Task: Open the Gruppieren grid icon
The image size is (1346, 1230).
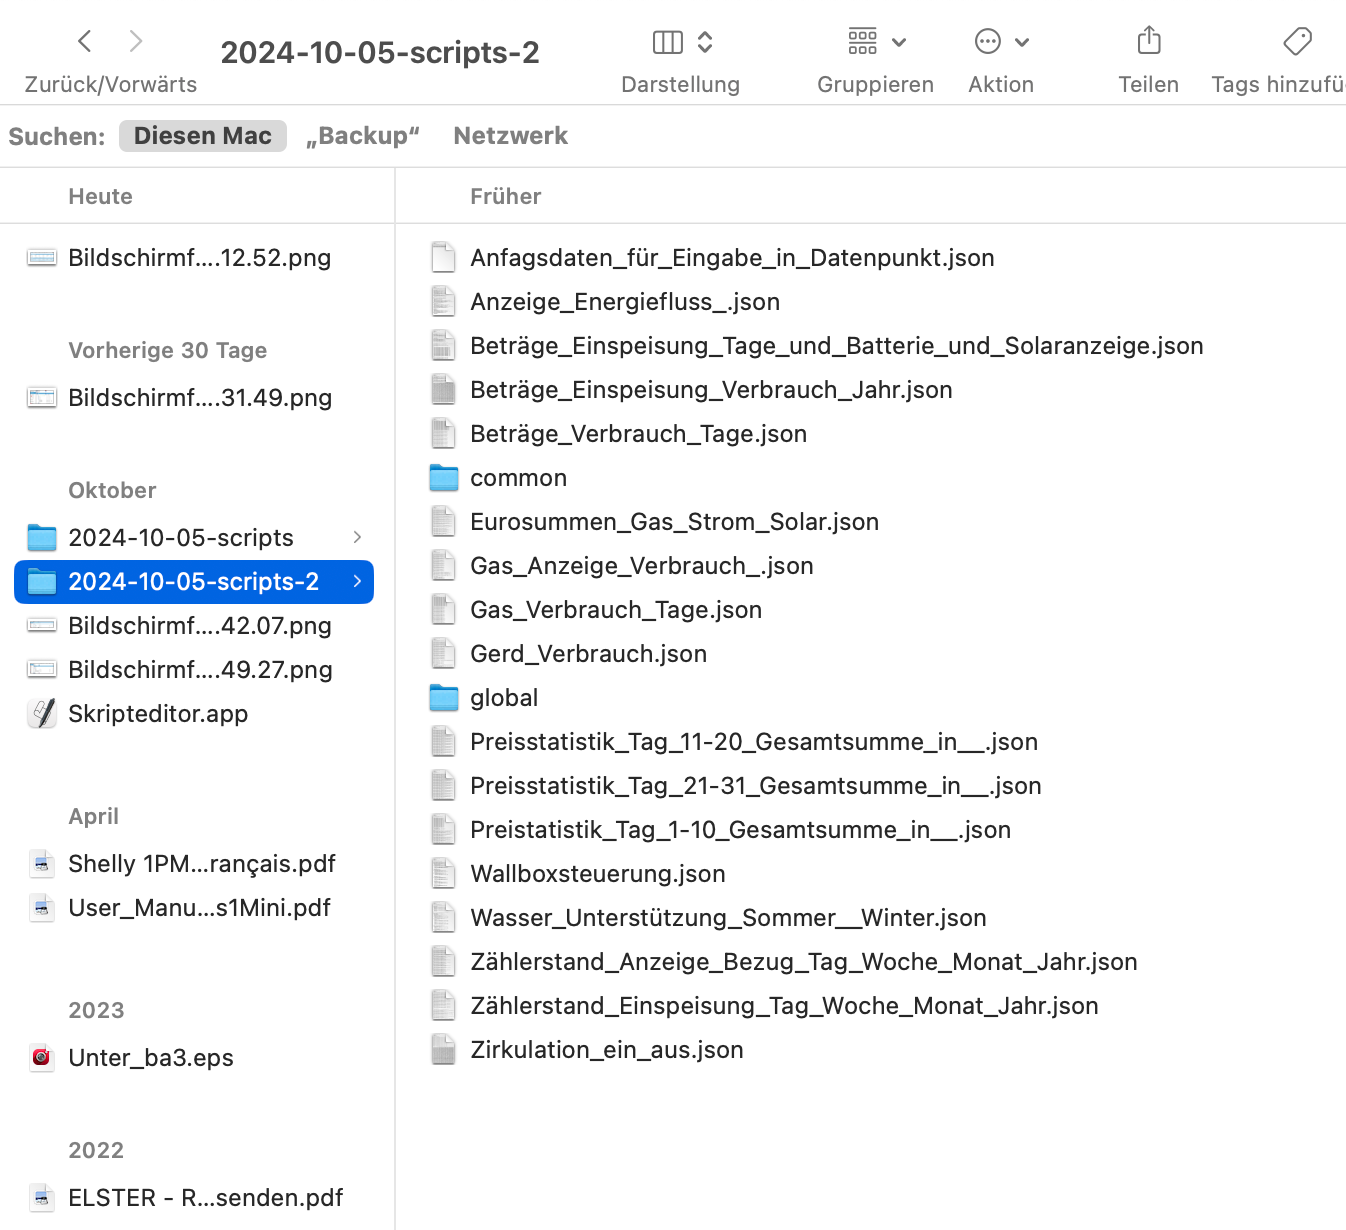Action: click(863, 41)
